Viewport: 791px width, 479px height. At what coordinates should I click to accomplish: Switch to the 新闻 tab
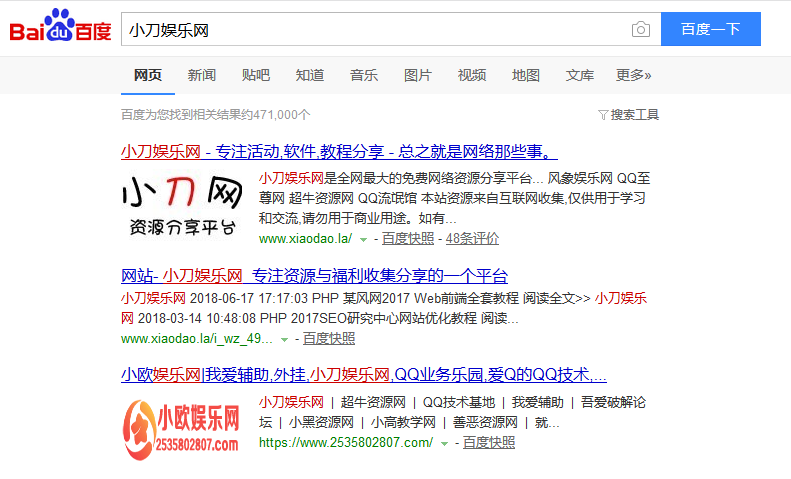(x=202, y=75)
